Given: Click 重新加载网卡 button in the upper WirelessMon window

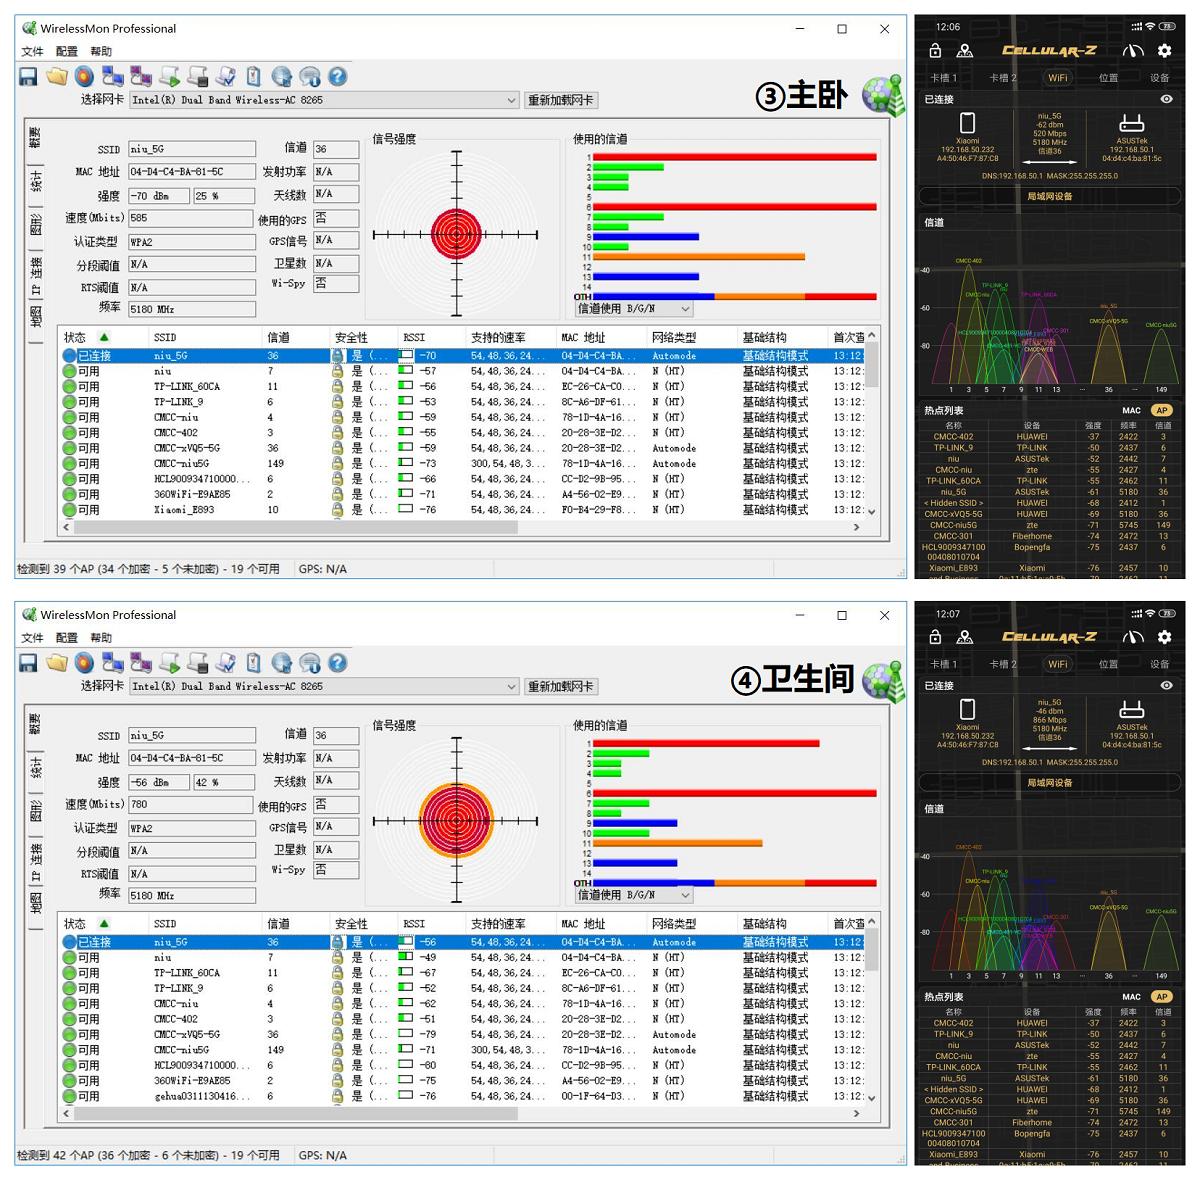Looking at the screenshot, I should coord(561,100).
